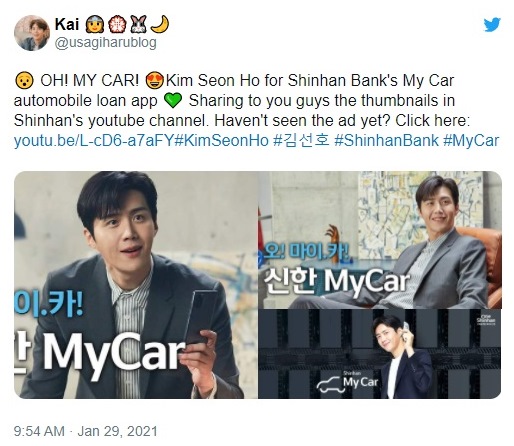Open the @usagiharublog handle

tap(105, 43)
